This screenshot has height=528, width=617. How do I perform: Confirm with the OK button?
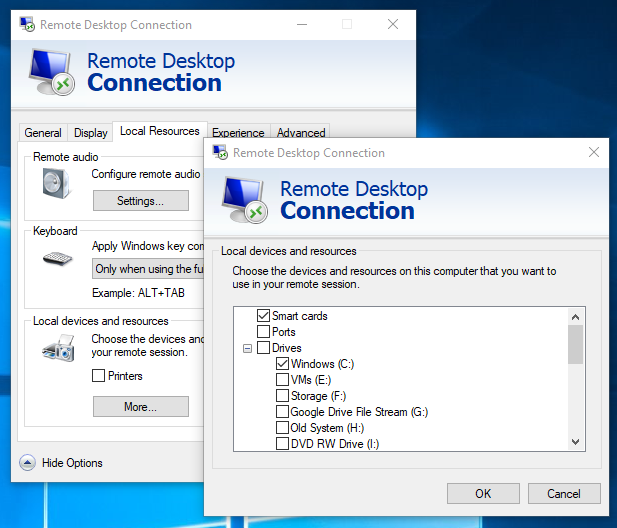coord(483,493)
